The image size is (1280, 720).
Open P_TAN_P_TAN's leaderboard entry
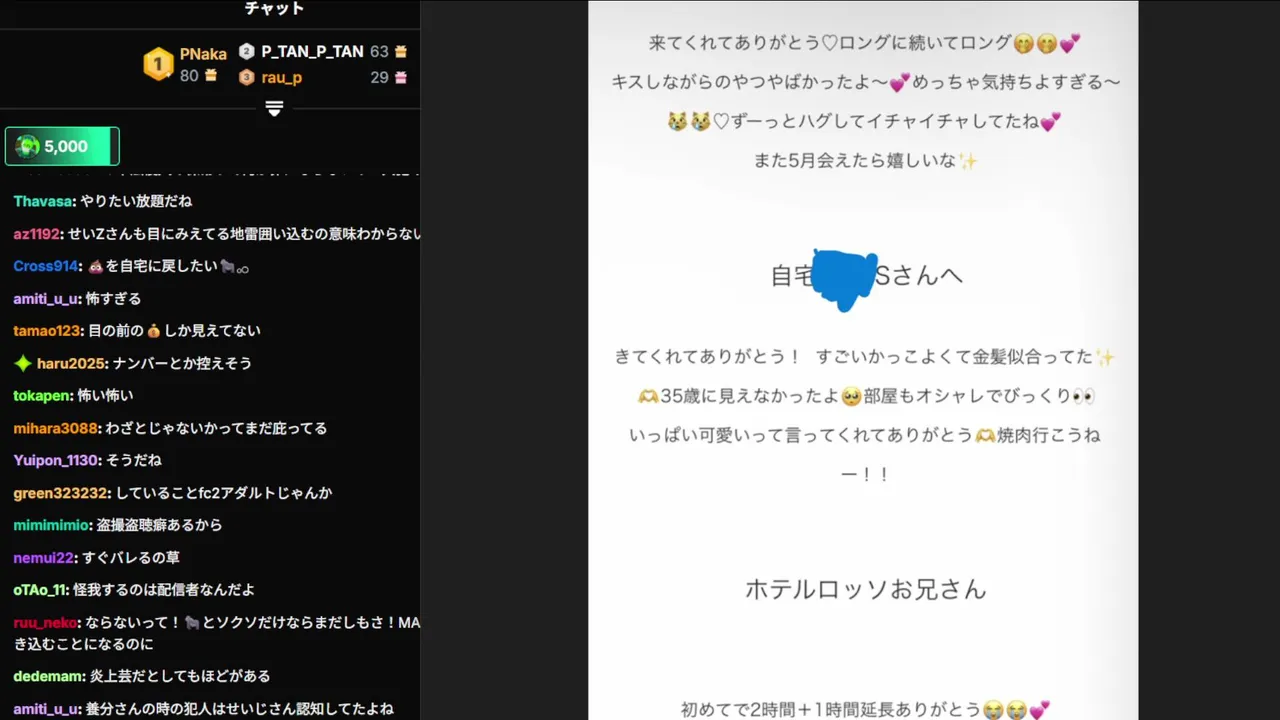click(x=312, y=51)
